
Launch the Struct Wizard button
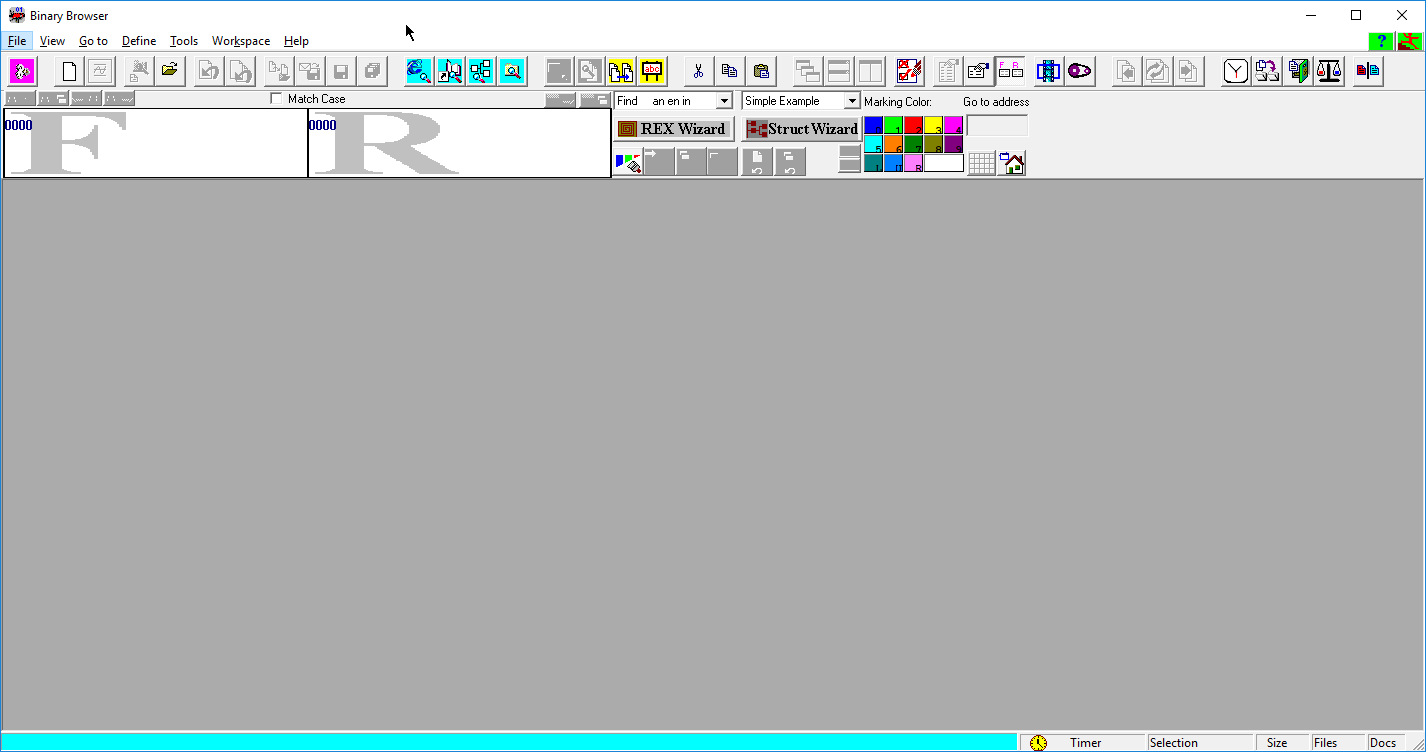[803, 129]
